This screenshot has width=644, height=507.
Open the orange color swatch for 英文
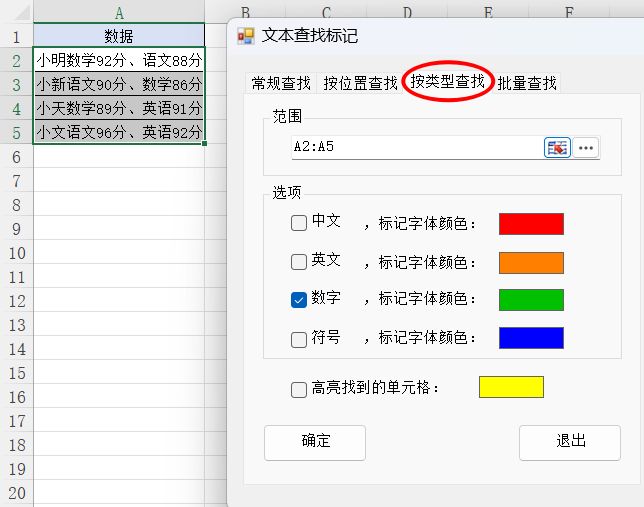point(531,262)
